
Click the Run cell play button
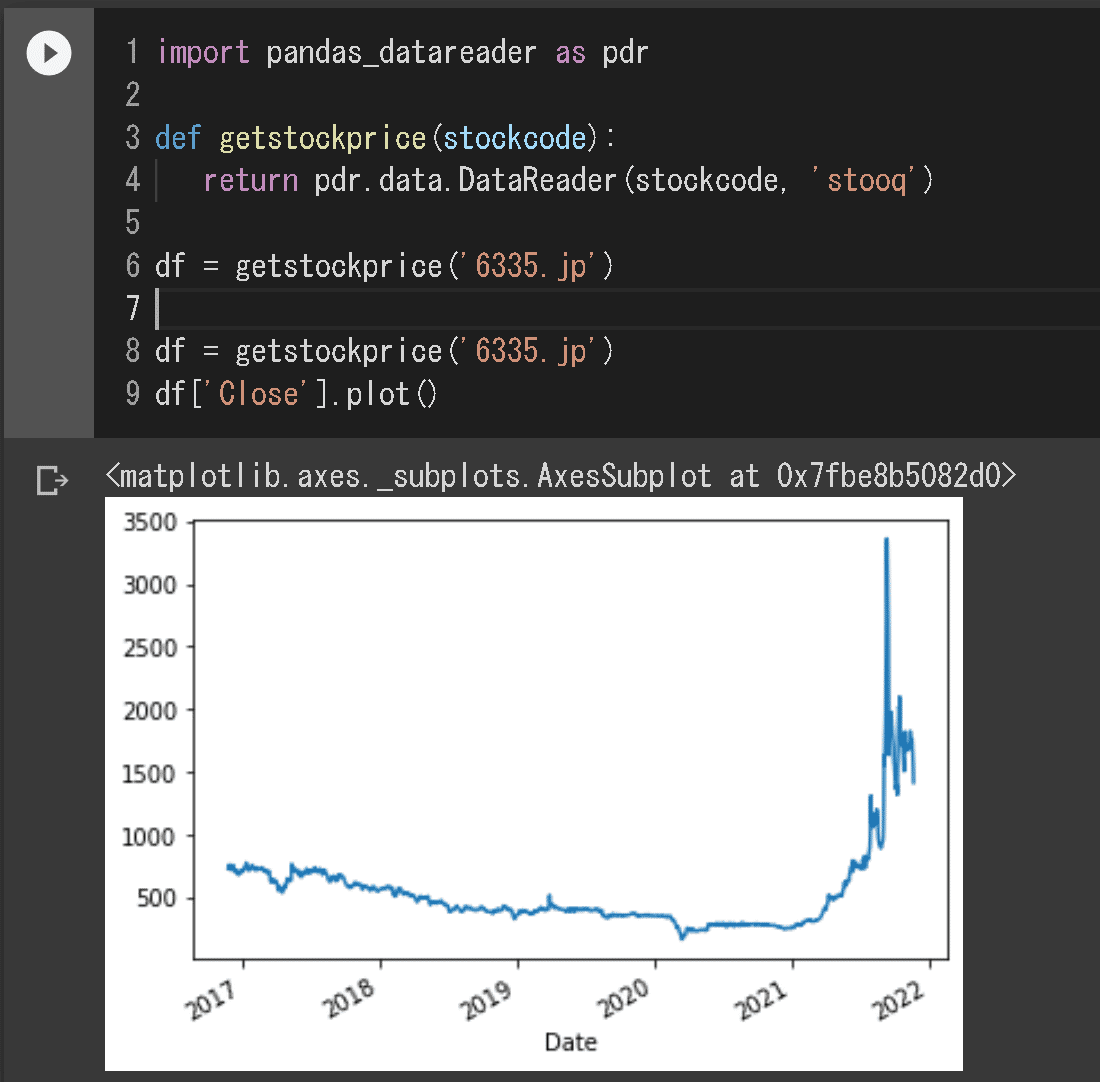tap(48, 53)
